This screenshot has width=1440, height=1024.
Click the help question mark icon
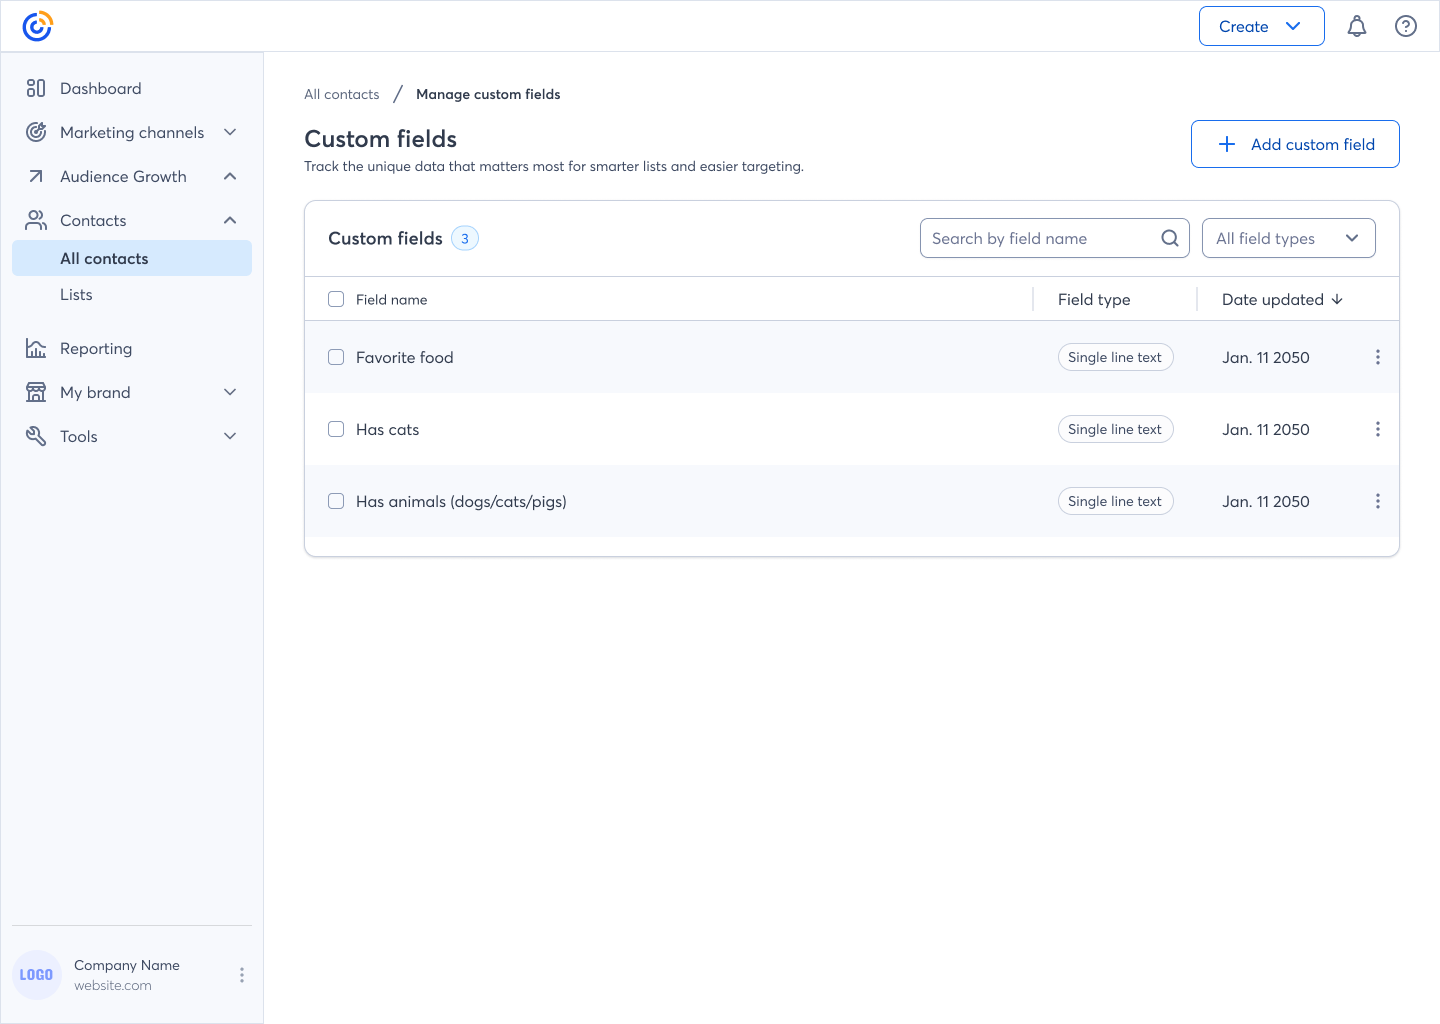[x=1405, y=27]
